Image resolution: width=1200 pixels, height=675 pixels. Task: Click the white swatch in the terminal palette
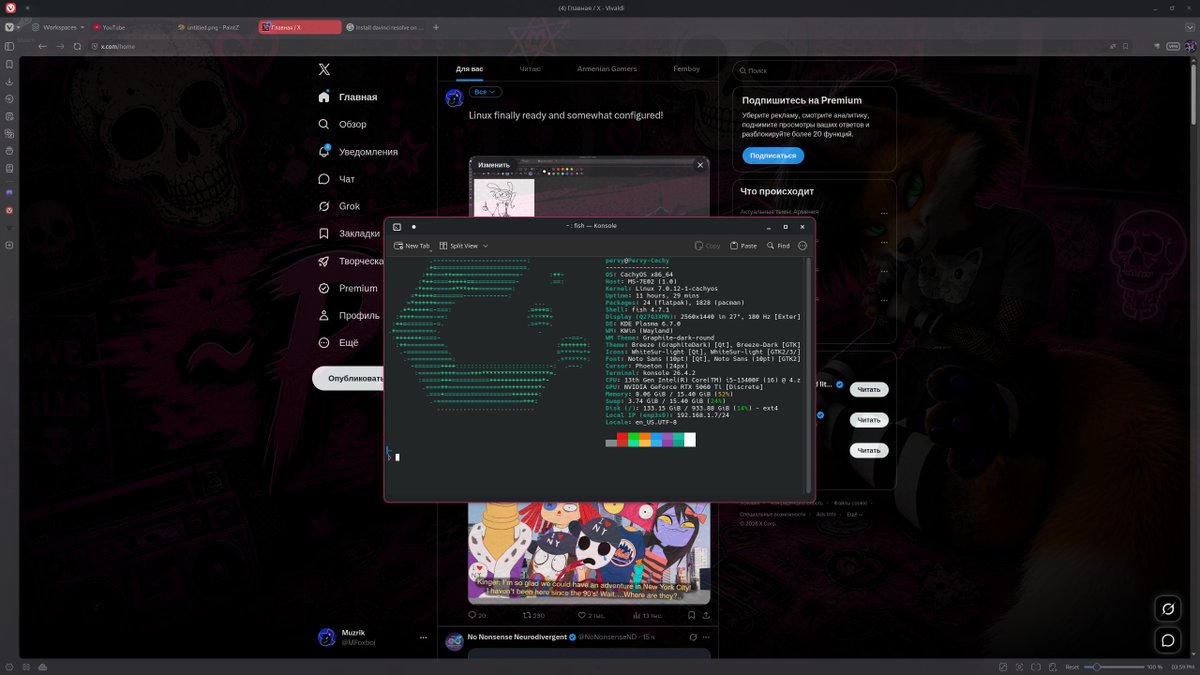pos(690,440)
